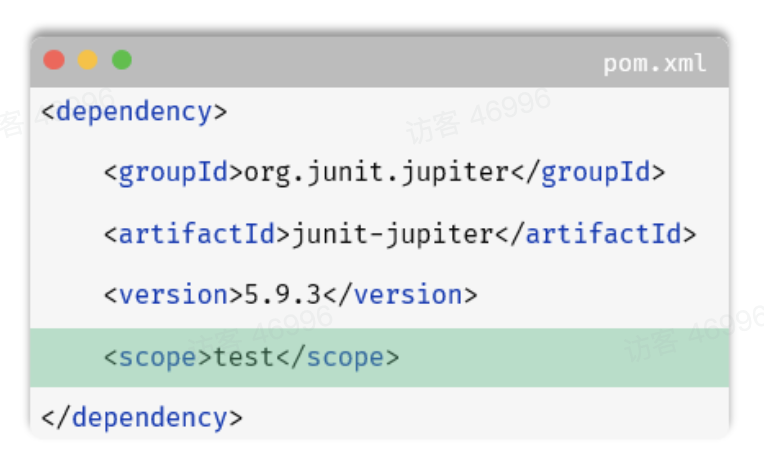Click the opening dependency tag
Image resolution: width=764 pixels, height=460 pixels.
pyautogui.click(x=134, y=111)
